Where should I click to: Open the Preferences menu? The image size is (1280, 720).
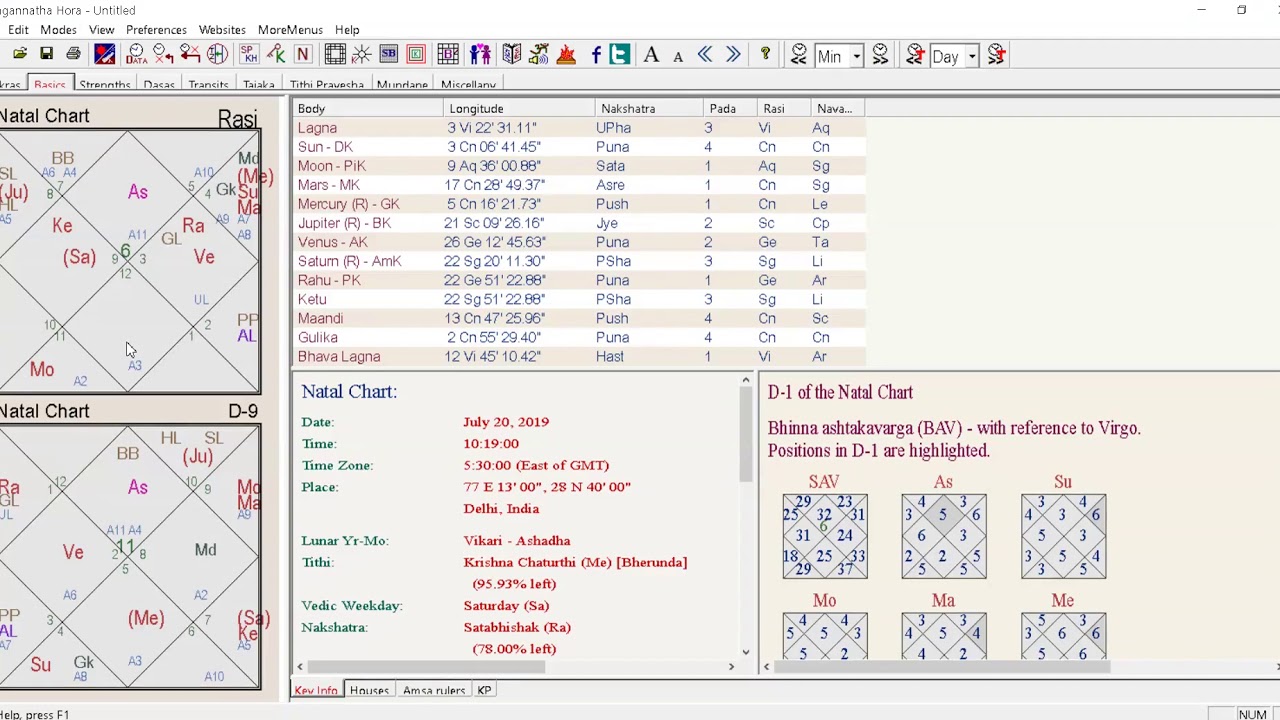pyautogui.click(x=156, y=30)
